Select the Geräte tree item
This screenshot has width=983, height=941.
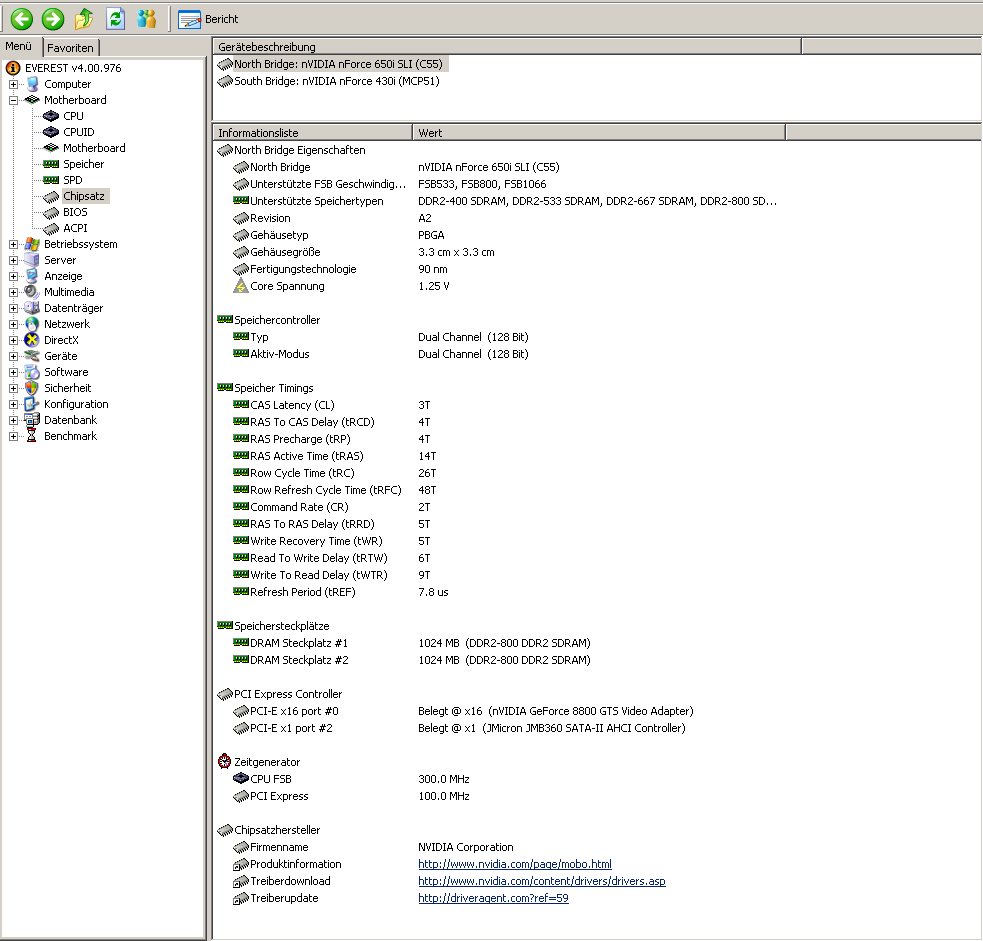(x=61, y=356)
